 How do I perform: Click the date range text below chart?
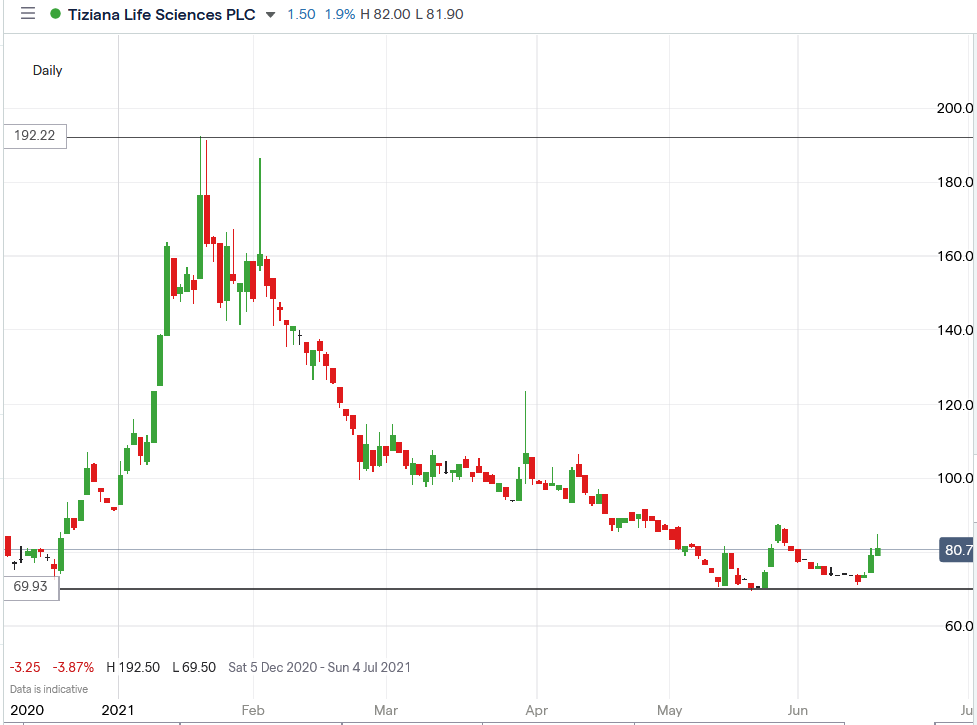[x=319, y=667]
